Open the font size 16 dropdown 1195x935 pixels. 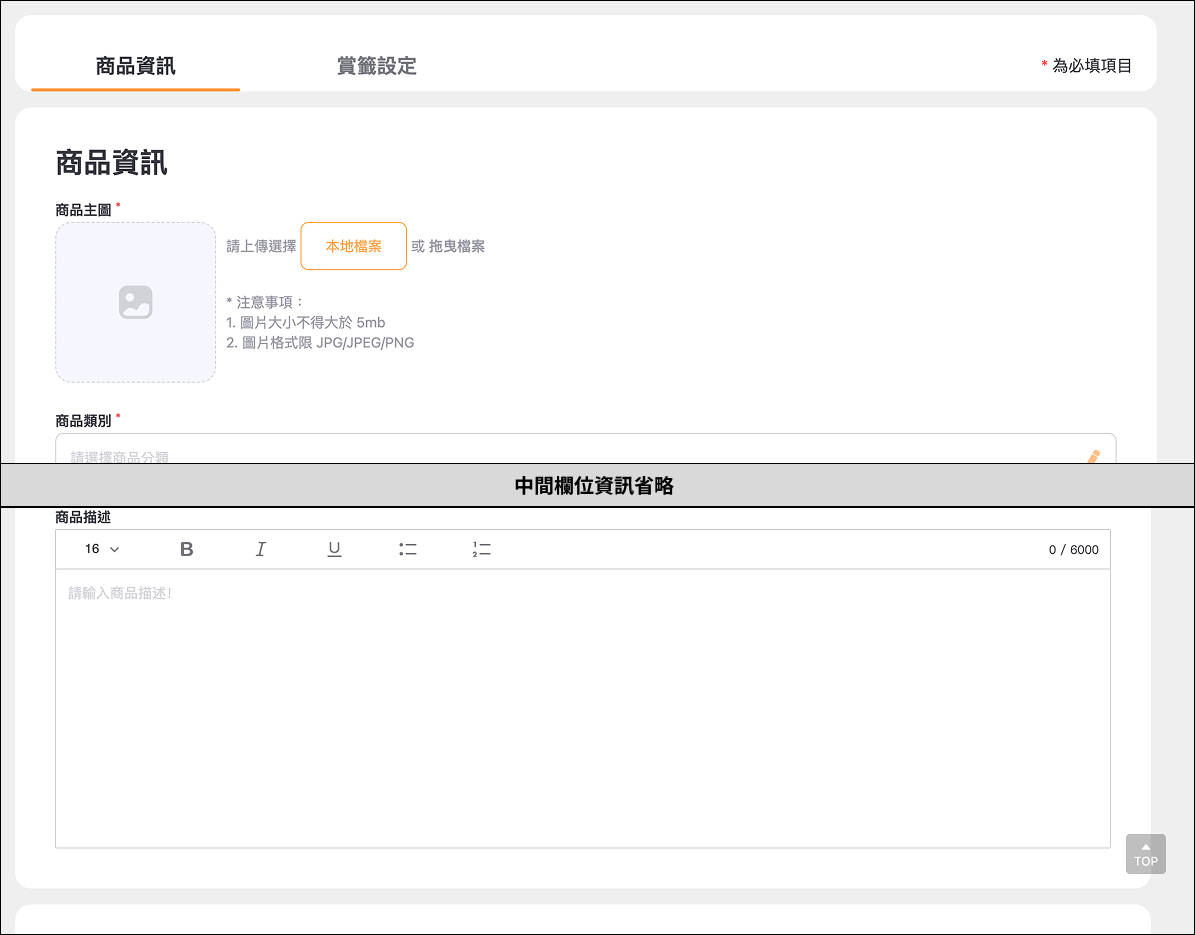tap(102, 549)
